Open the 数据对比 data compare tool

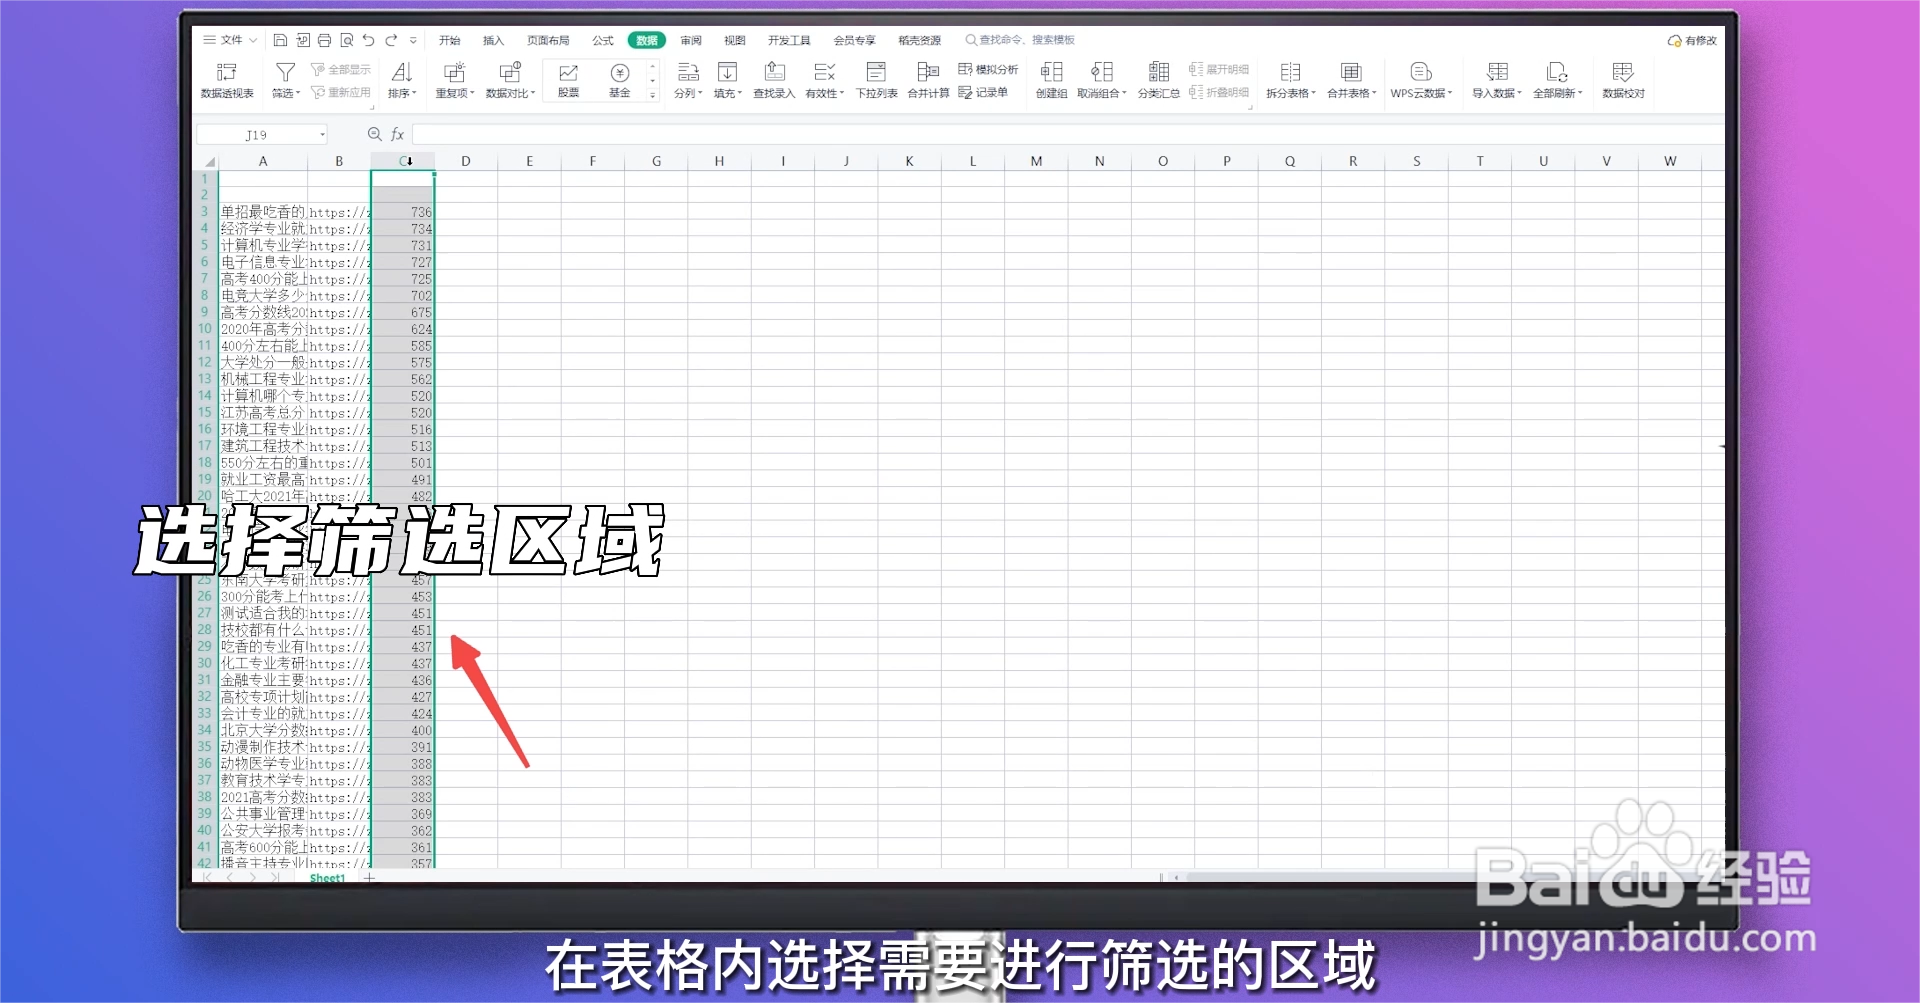coord(510,80)
